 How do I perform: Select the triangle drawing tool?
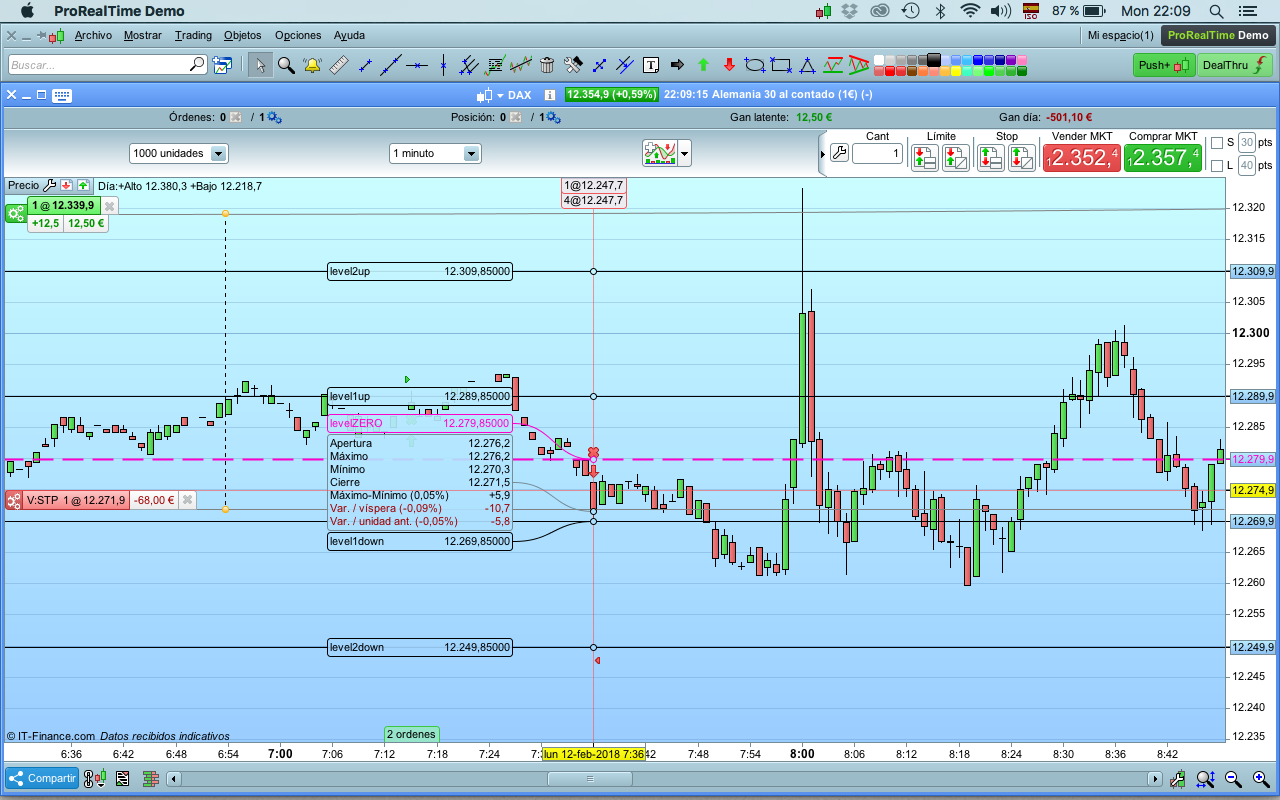[807, 65]
